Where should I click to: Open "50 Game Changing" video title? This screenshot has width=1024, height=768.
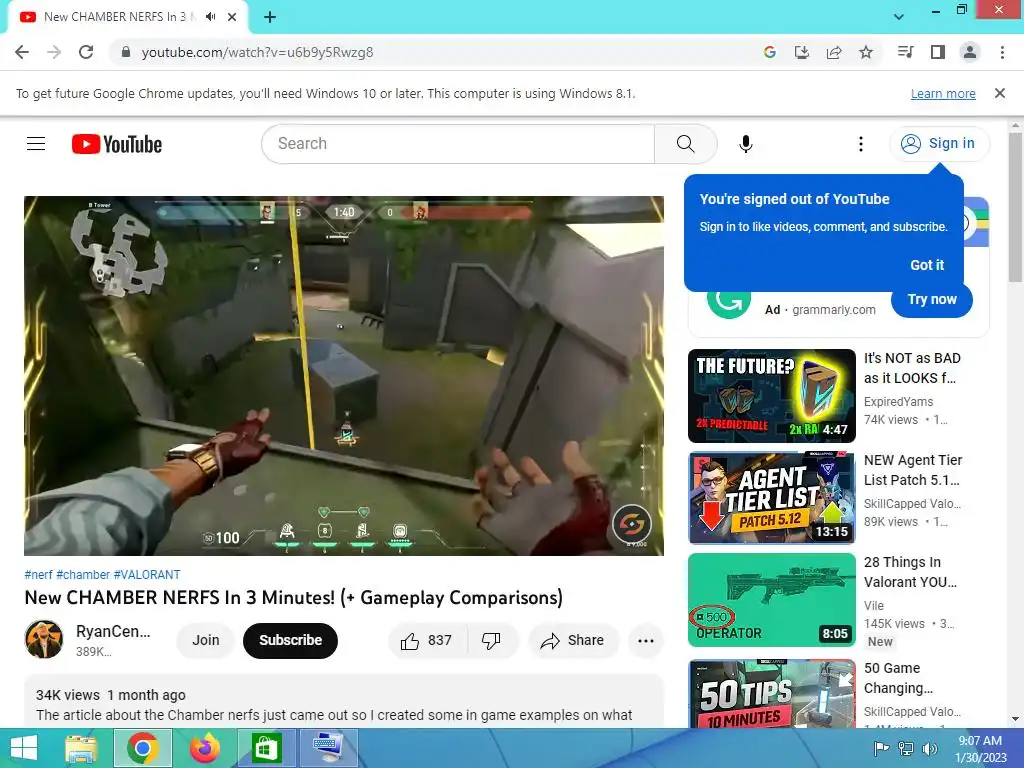click(x=899, y=678)
